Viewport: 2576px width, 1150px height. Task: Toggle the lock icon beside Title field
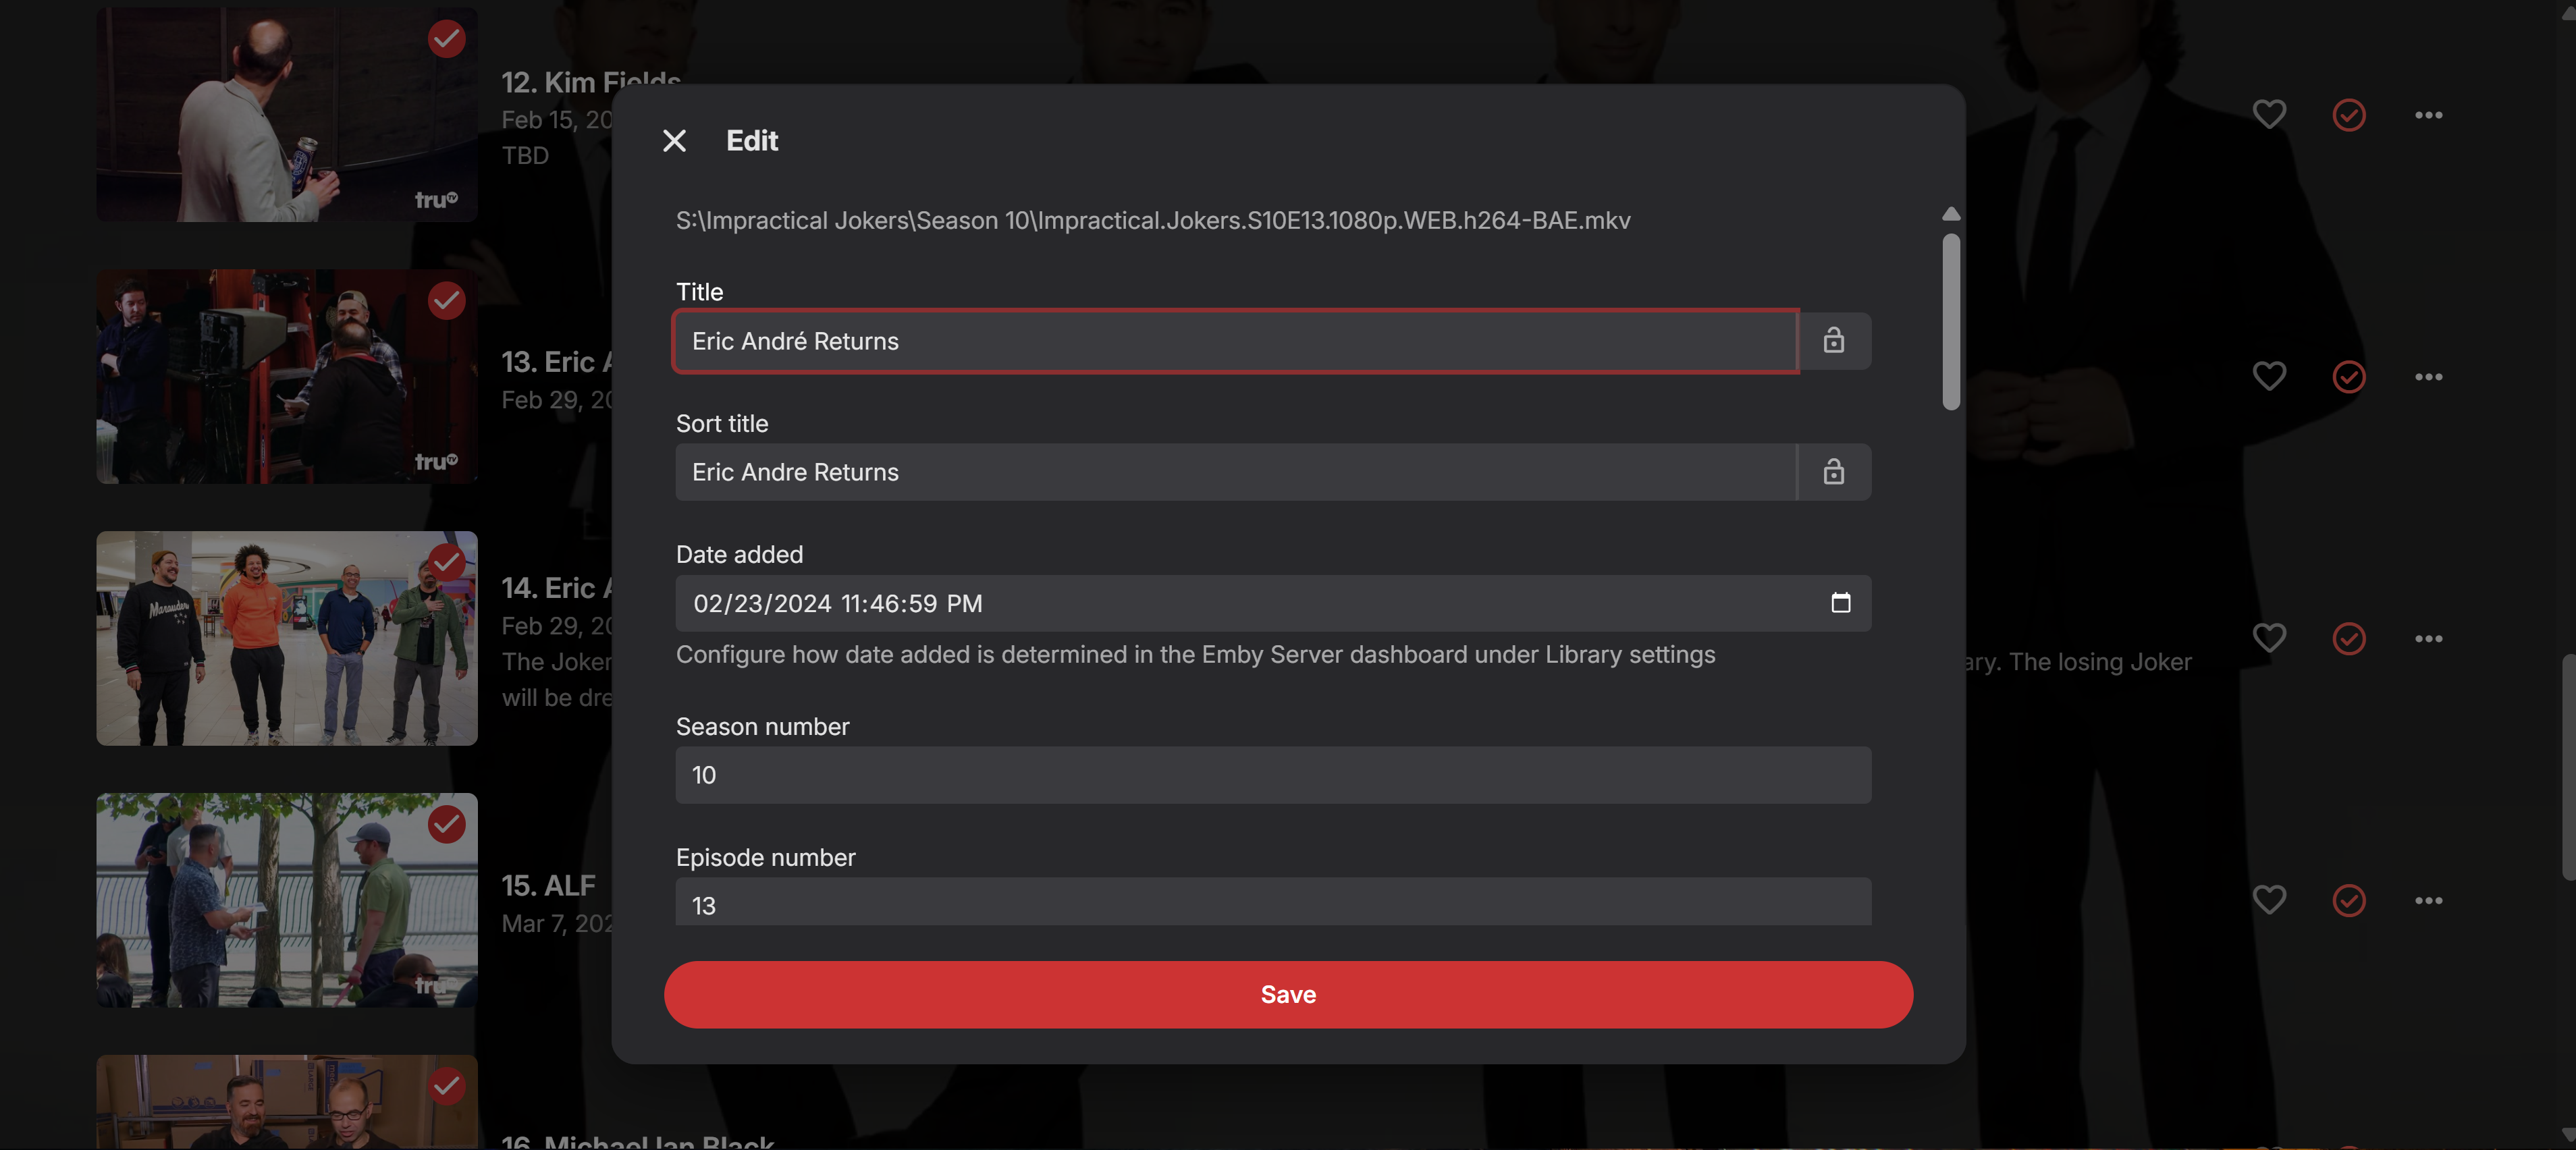point(1833,341)
